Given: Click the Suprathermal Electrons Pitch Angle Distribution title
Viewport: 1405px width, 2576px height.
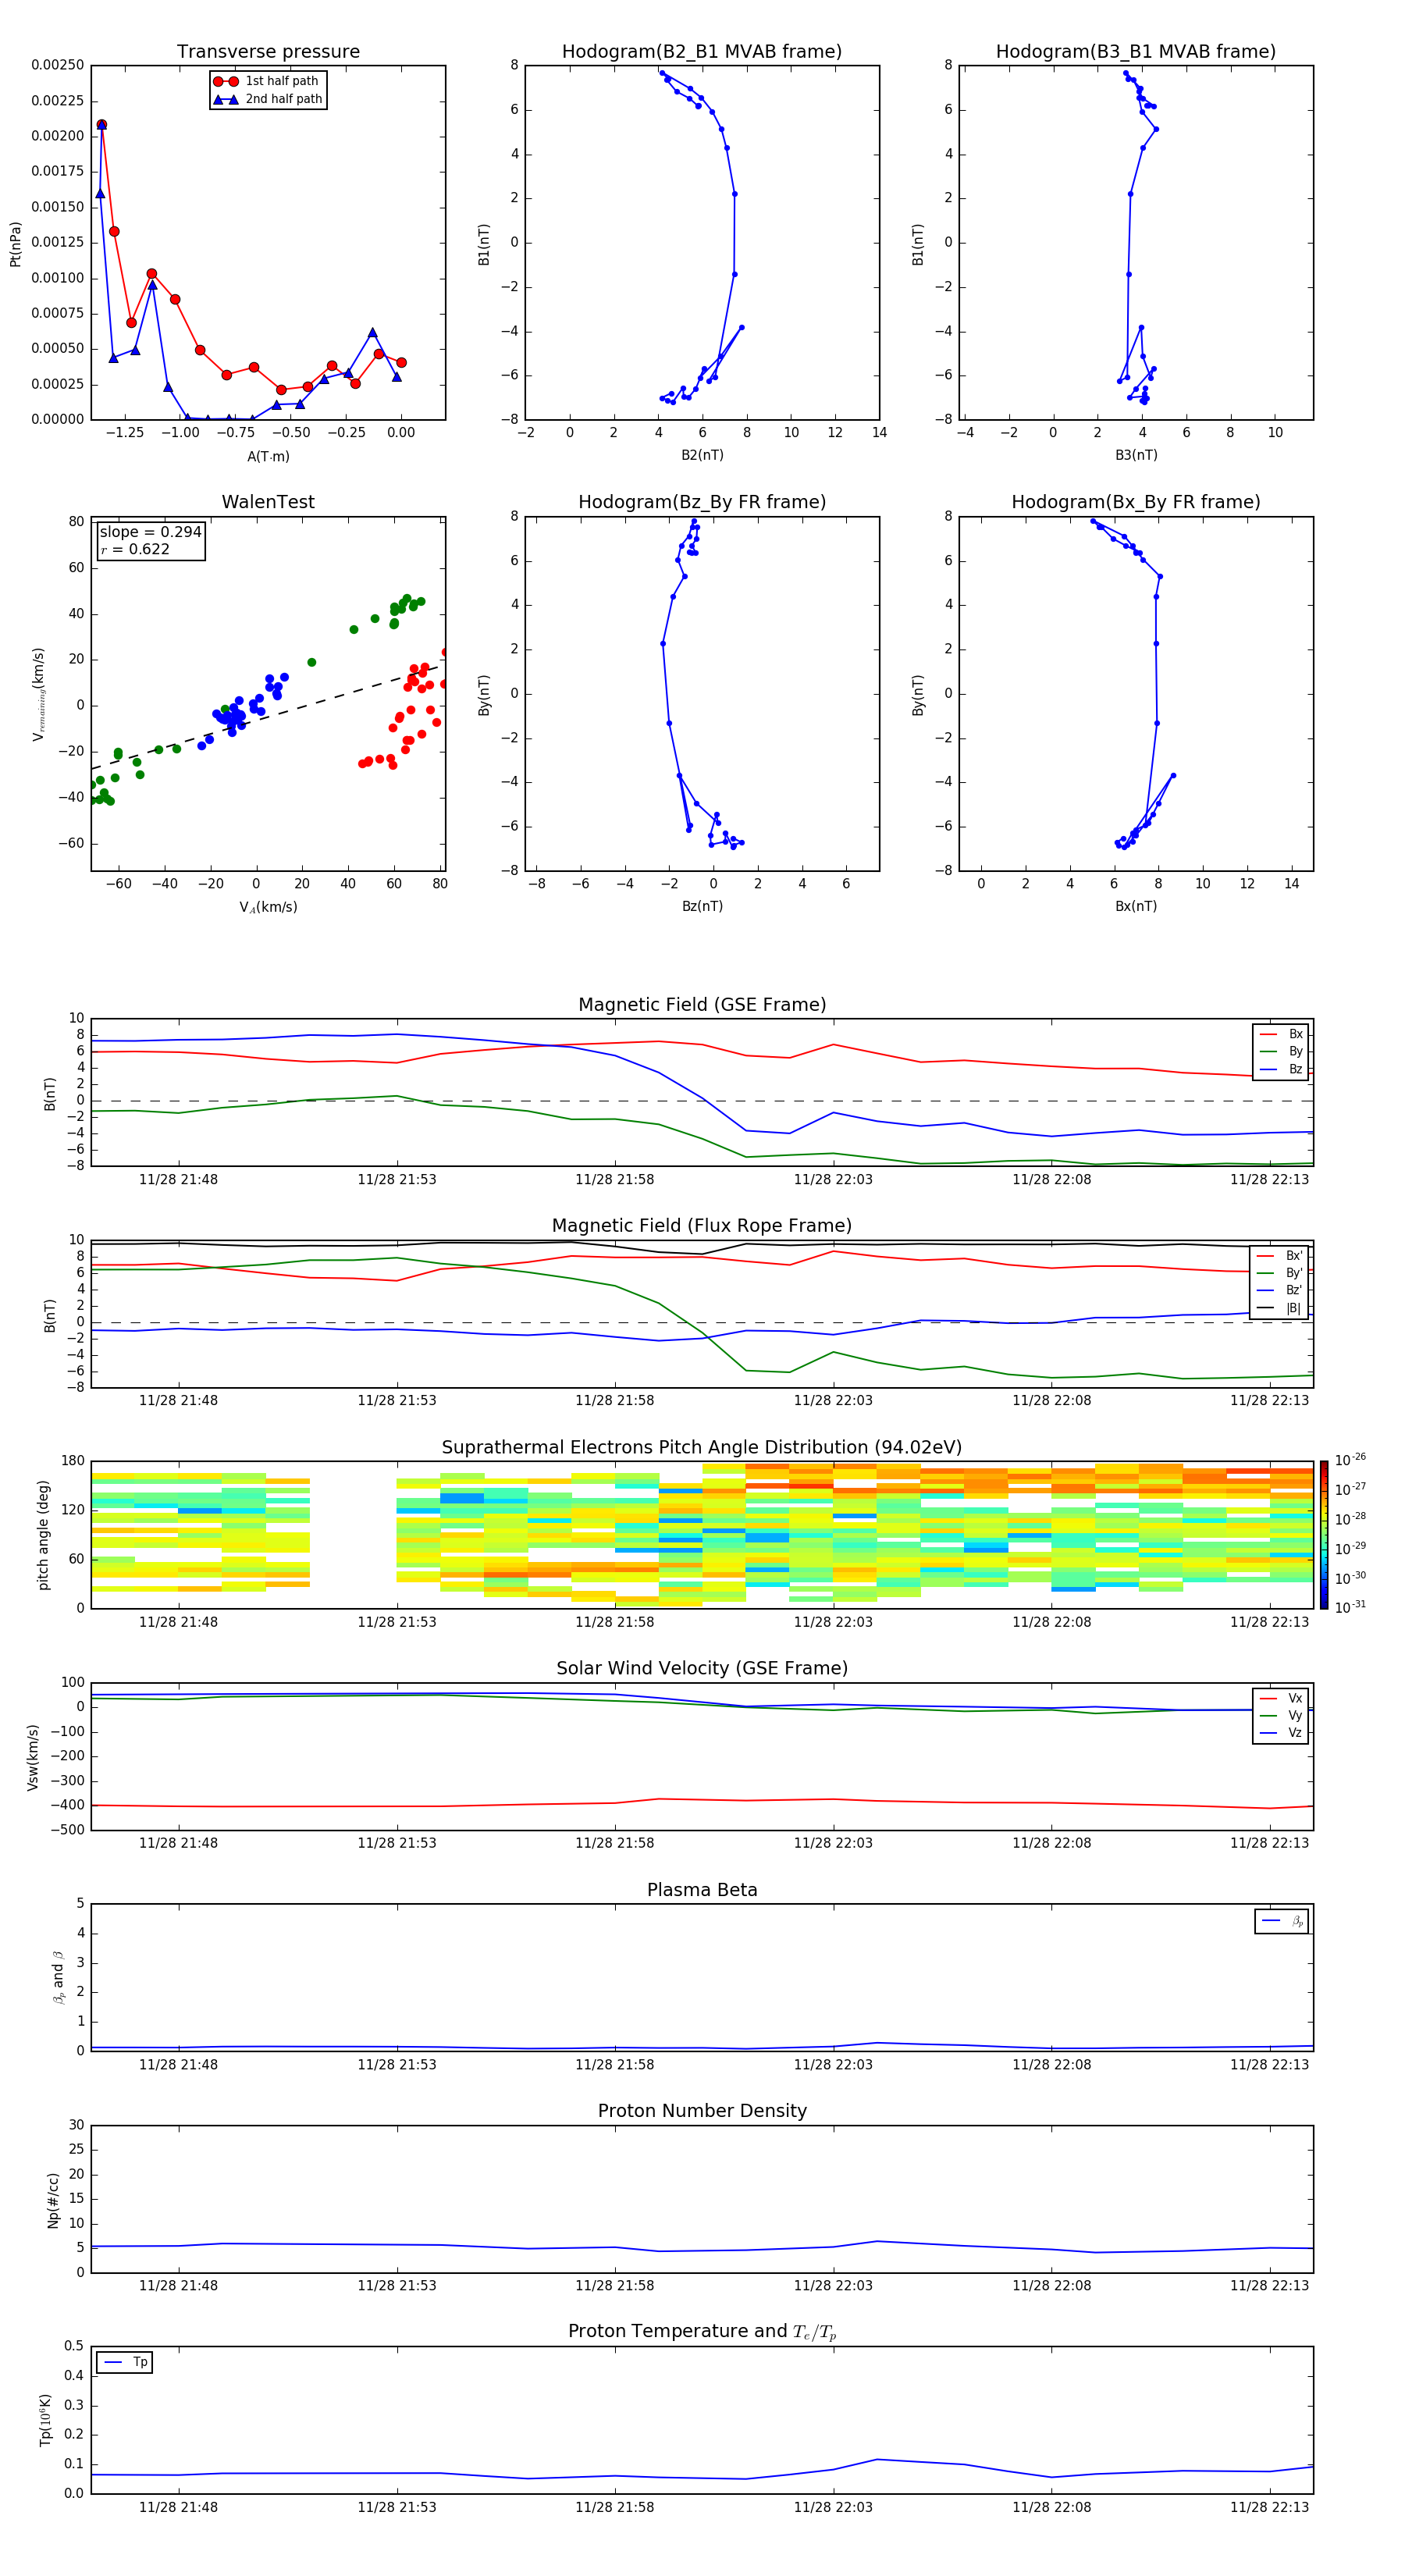Looking at the screenshot, I should point(702,1448).
